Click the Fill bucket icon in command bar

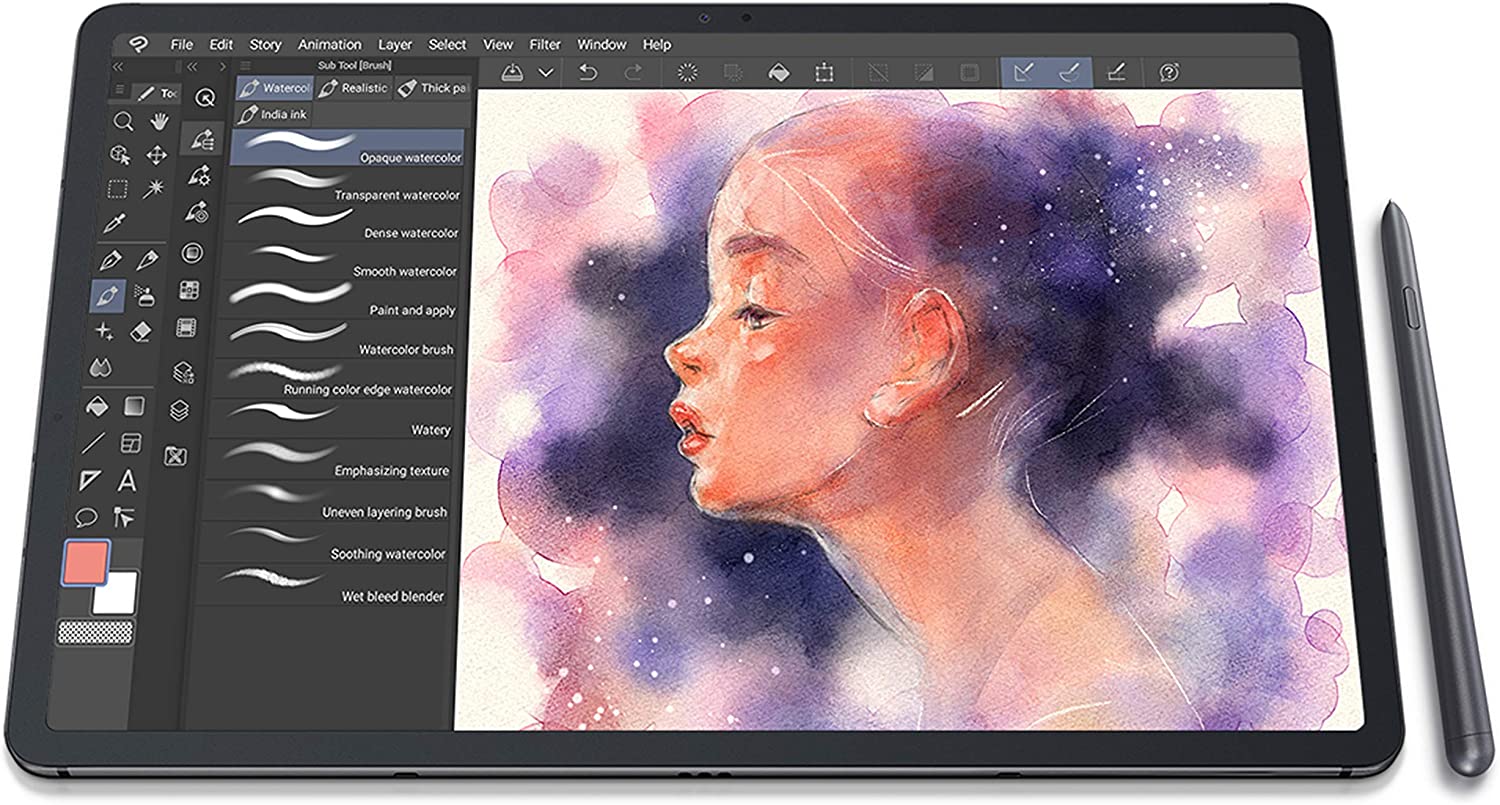pyautogui.click(x=778, y=72)
